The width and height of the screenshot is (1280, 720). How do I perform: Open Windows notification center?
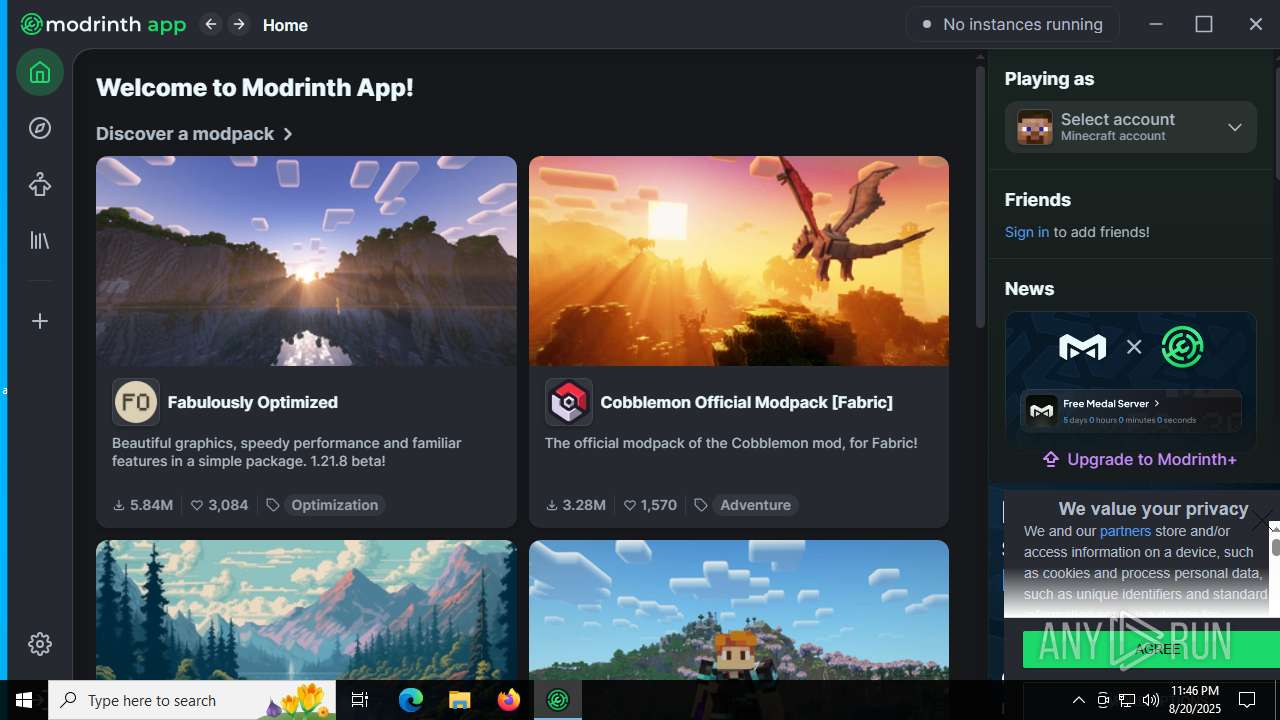(1248, 700)
